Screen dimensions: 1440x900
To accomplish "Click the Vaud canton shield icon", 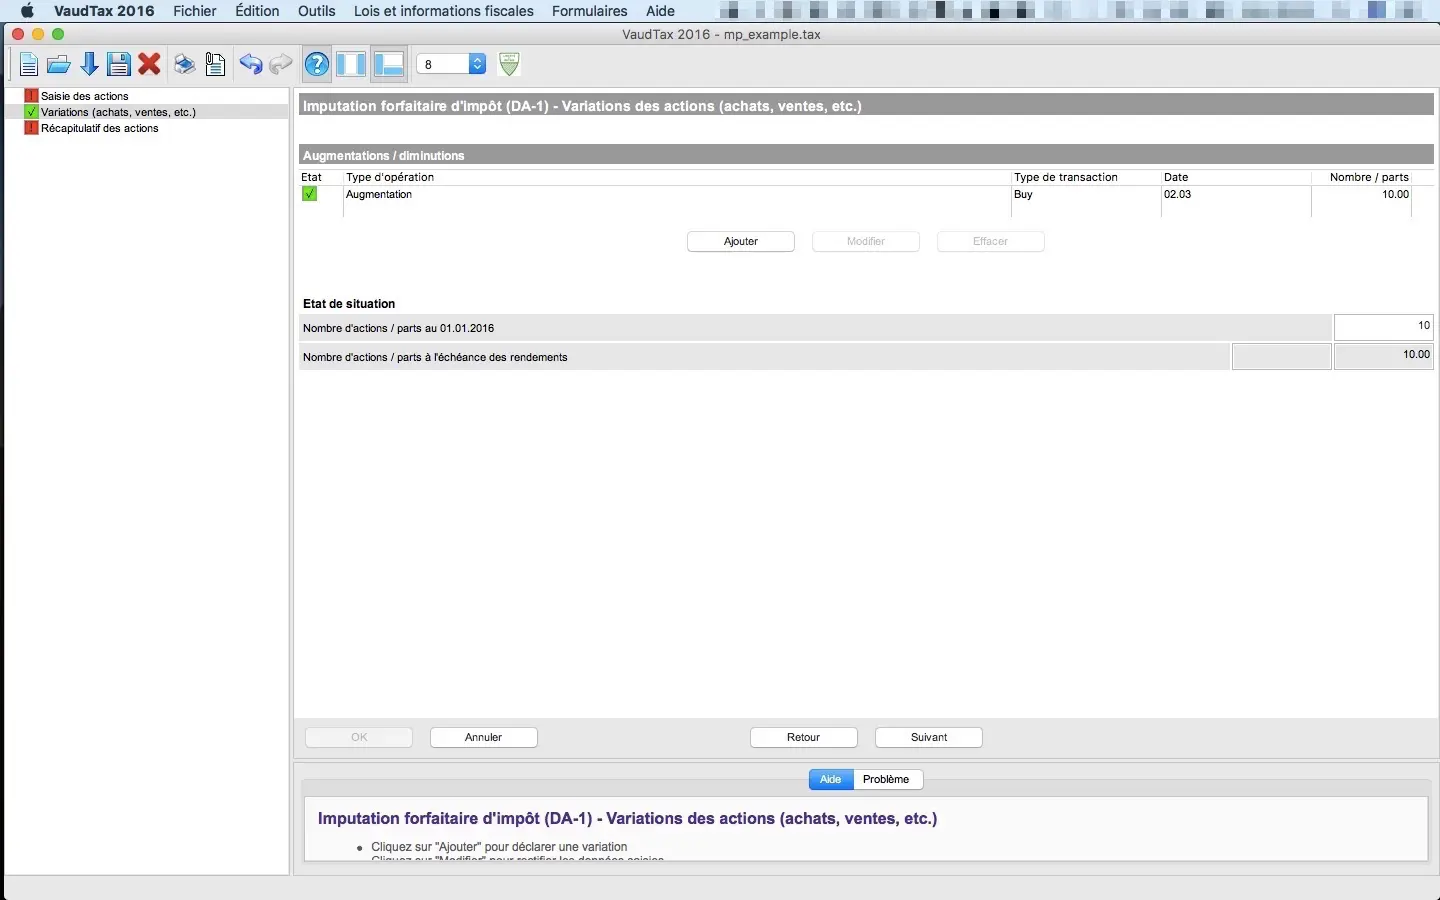I will tap(509, 64).
